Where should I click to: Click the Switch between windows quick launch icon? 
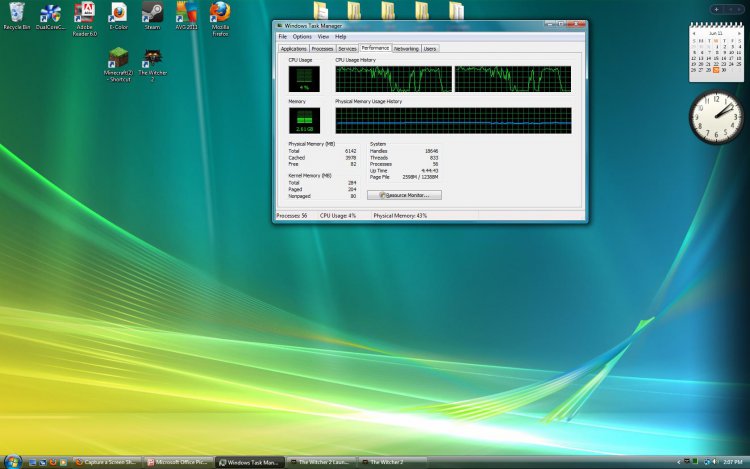(43, 462)
